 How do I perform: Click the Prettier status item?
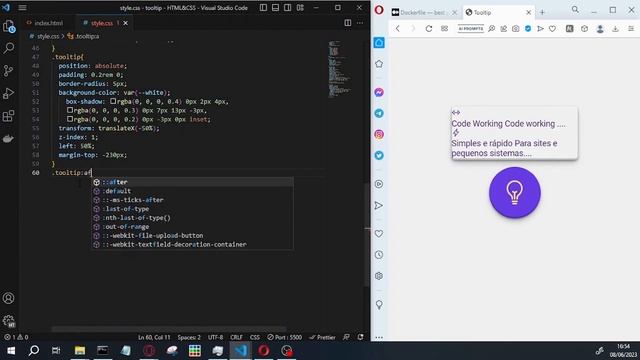(322, 337)
